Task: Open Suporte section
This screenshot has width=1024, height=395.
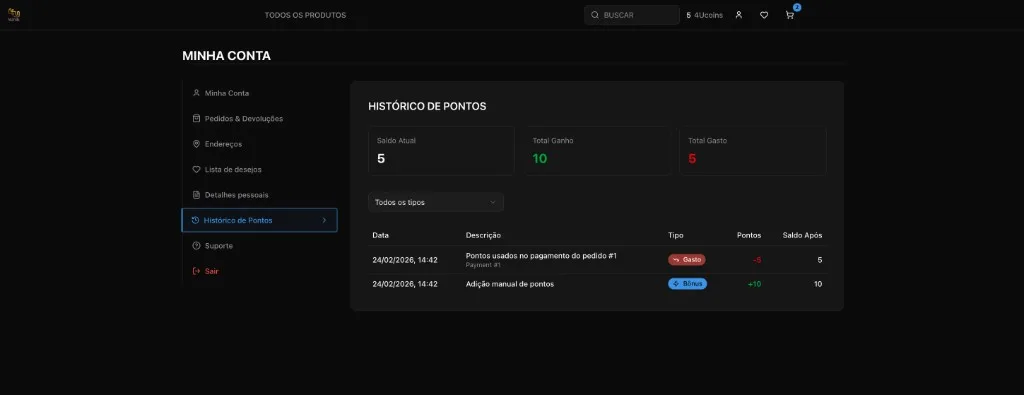Action: point(259,246)
